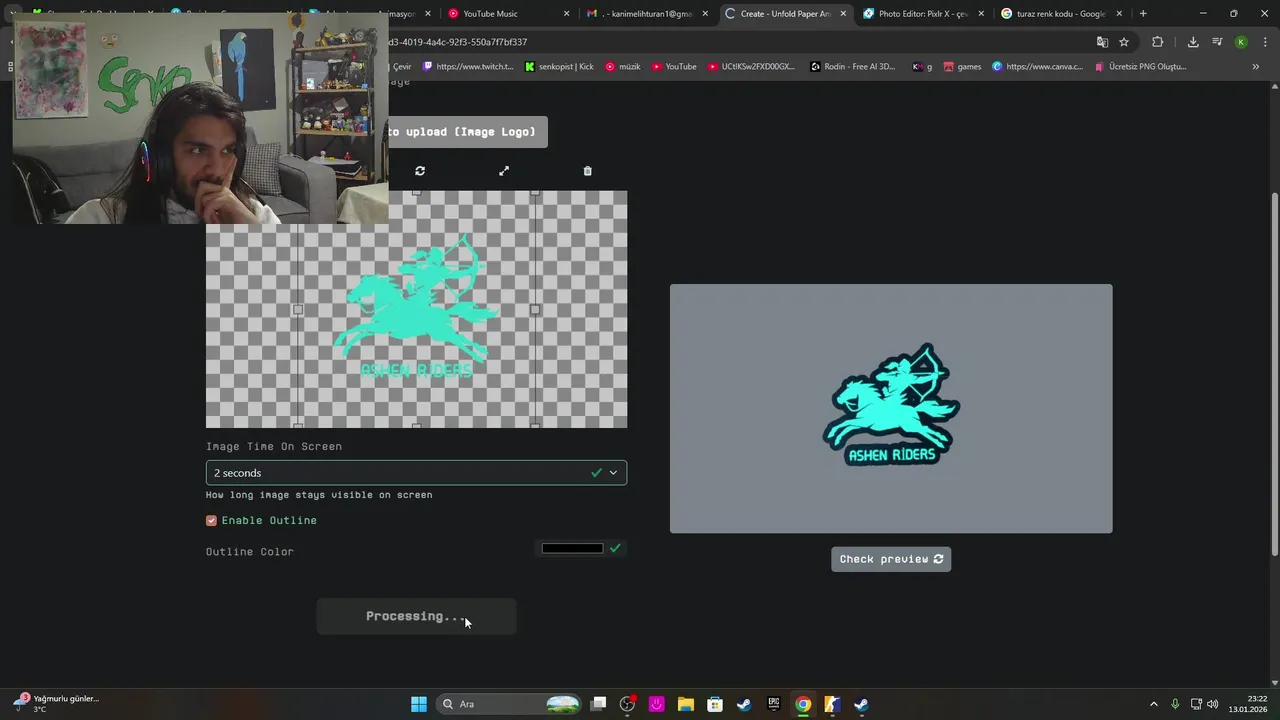
Task: Open the canva.com bookmark
Action: tap(1038, 67)
